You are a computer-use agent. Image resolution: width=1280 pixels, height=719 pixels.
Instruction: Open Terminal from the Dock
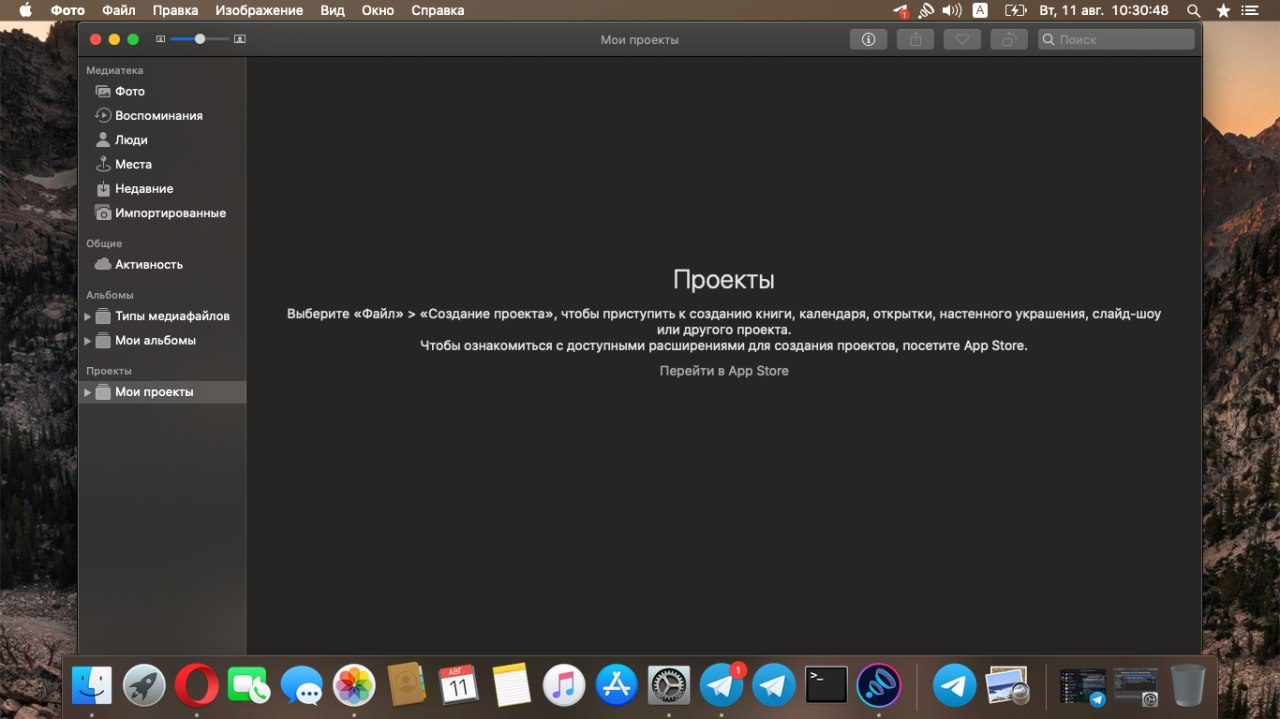pyautogui.click(x=826, y=686)
